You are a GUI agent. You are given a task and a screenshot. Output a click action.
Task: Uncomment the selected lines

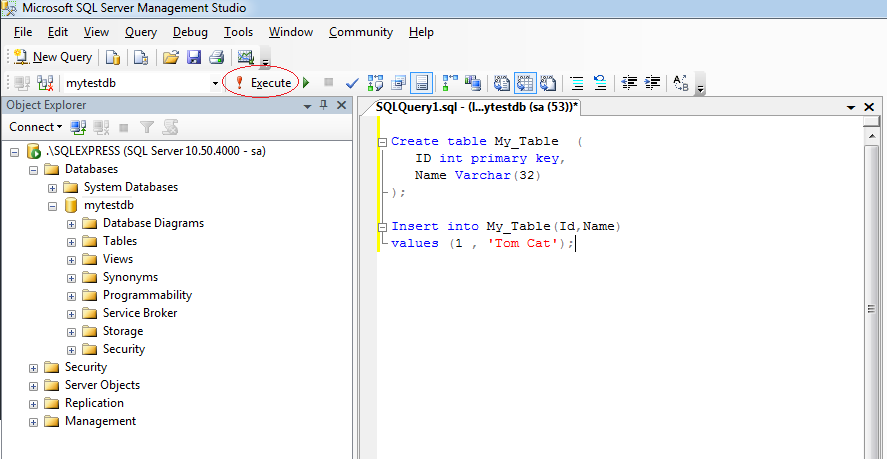(600, 83)
